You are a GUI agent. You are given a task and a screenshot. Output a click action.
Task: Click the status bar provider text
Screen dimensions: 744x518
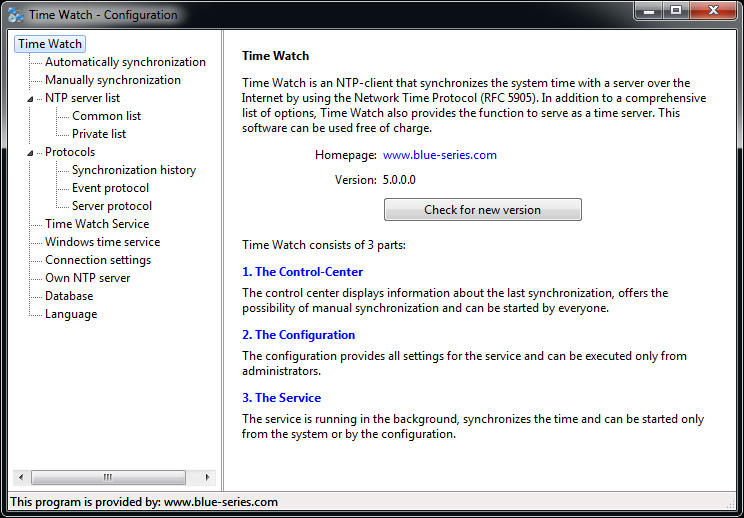[x=144, y=502]
